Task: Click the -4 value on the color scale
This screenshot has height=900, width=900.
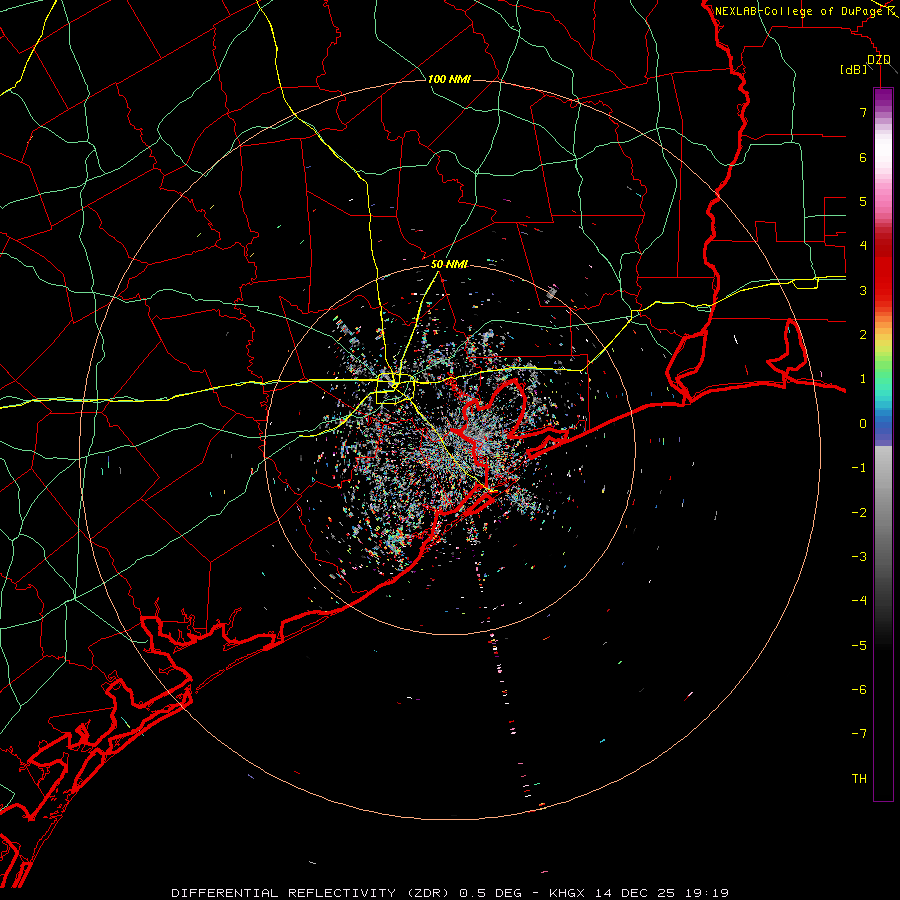Action: (859, 600)
